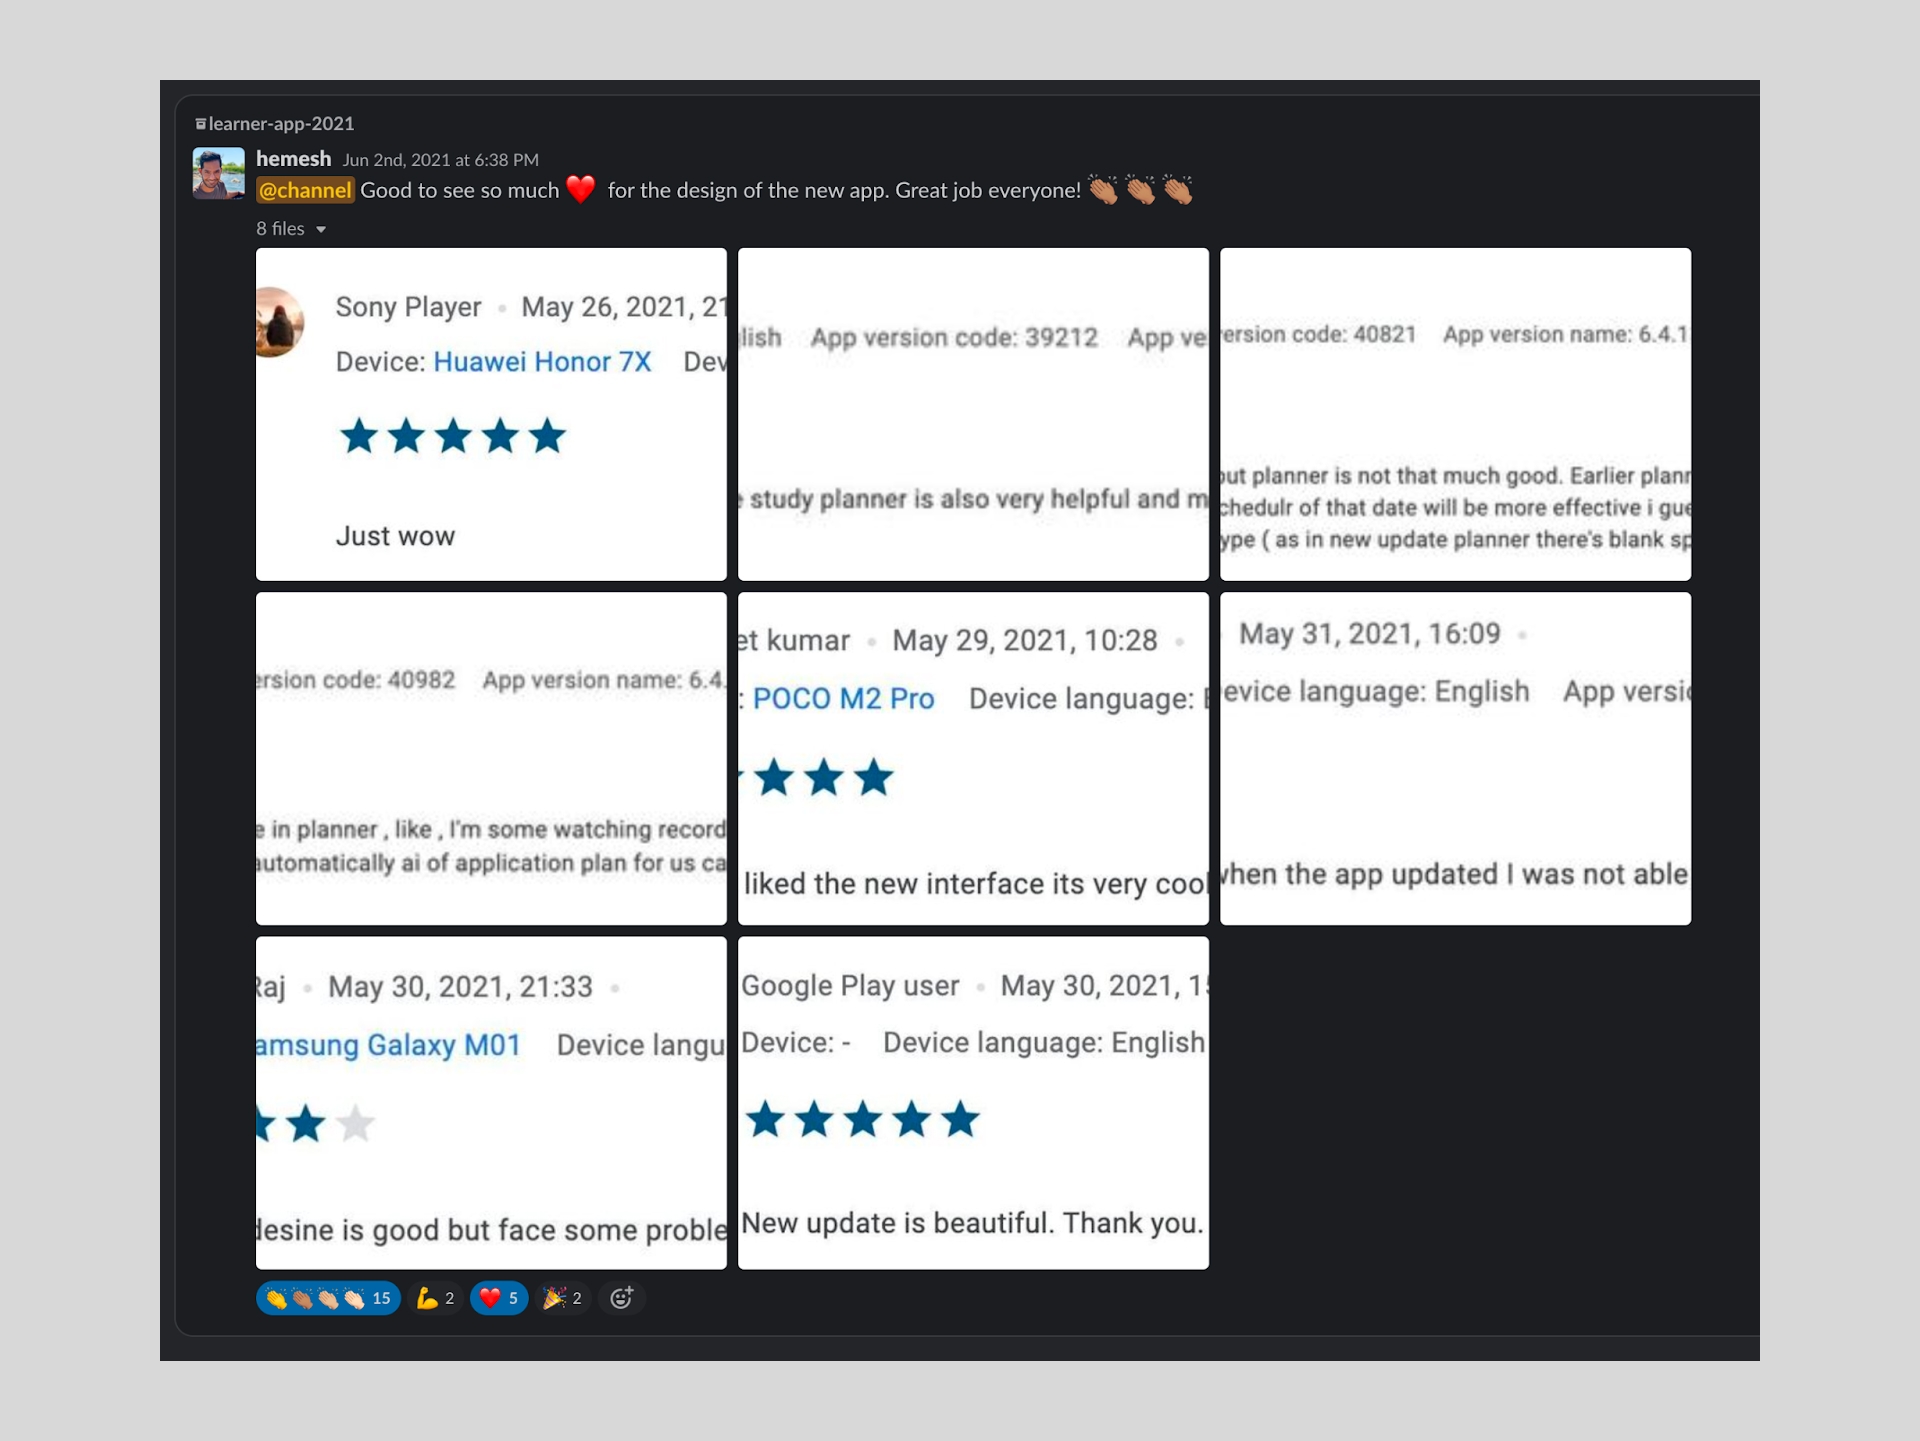Click the @channel mention
Screen dimensions: 1920x1441
click(305, 190)
